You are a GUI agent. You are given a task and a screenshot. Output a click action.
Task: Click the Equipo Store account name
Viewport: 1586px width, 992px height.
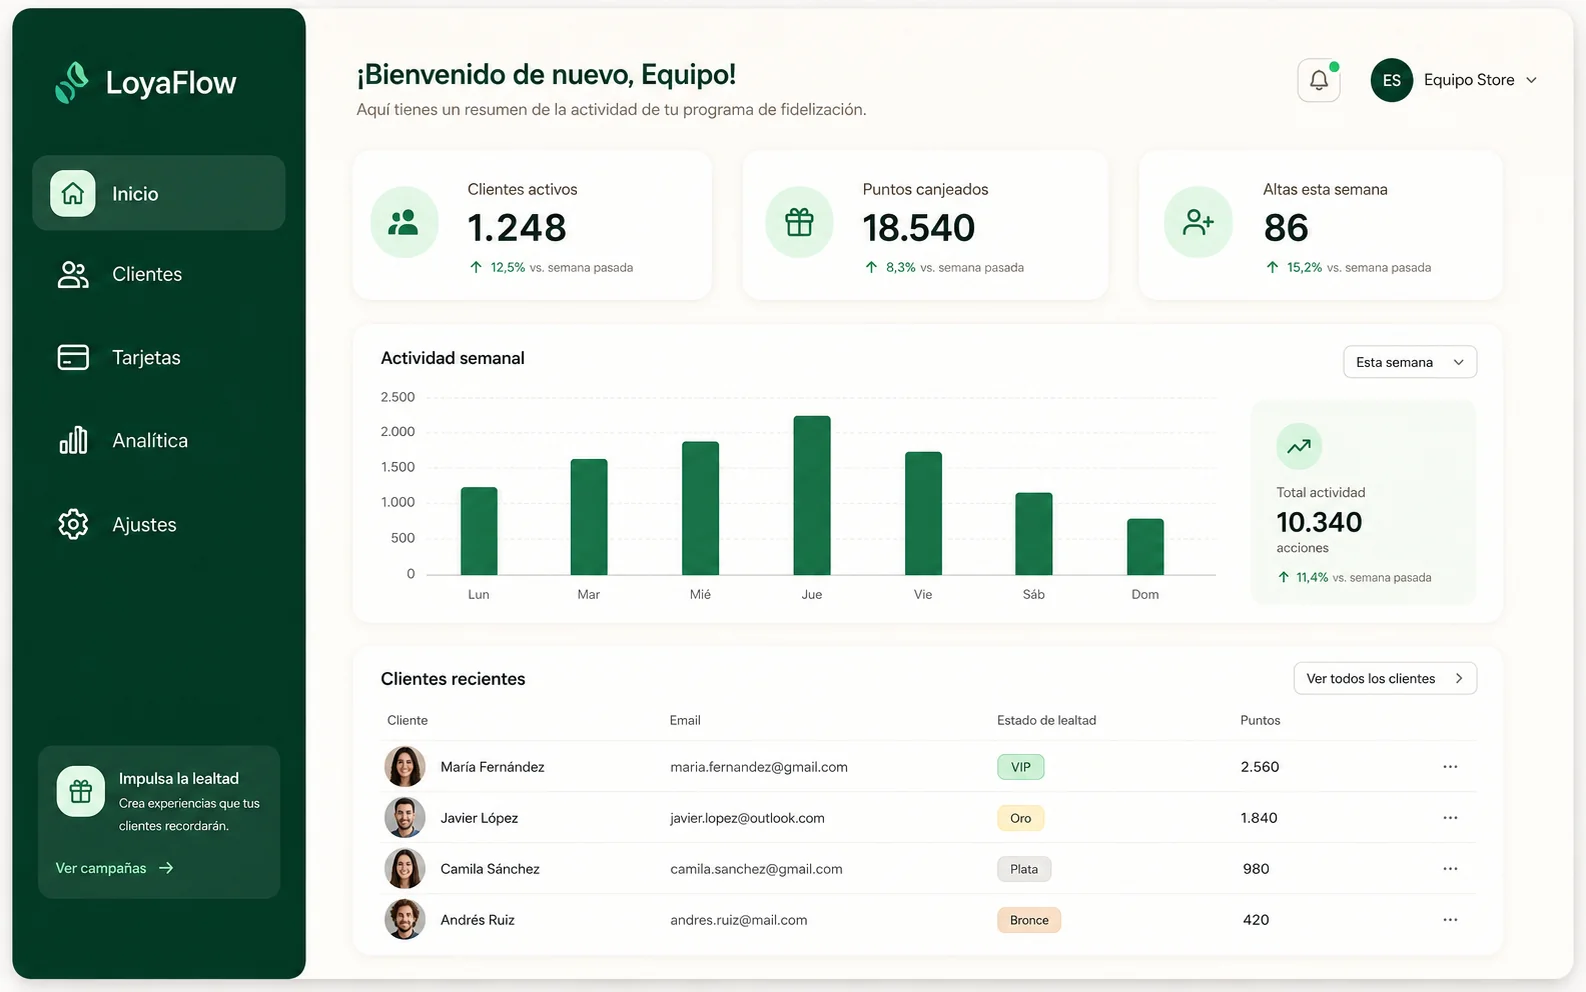point(1469,80)
